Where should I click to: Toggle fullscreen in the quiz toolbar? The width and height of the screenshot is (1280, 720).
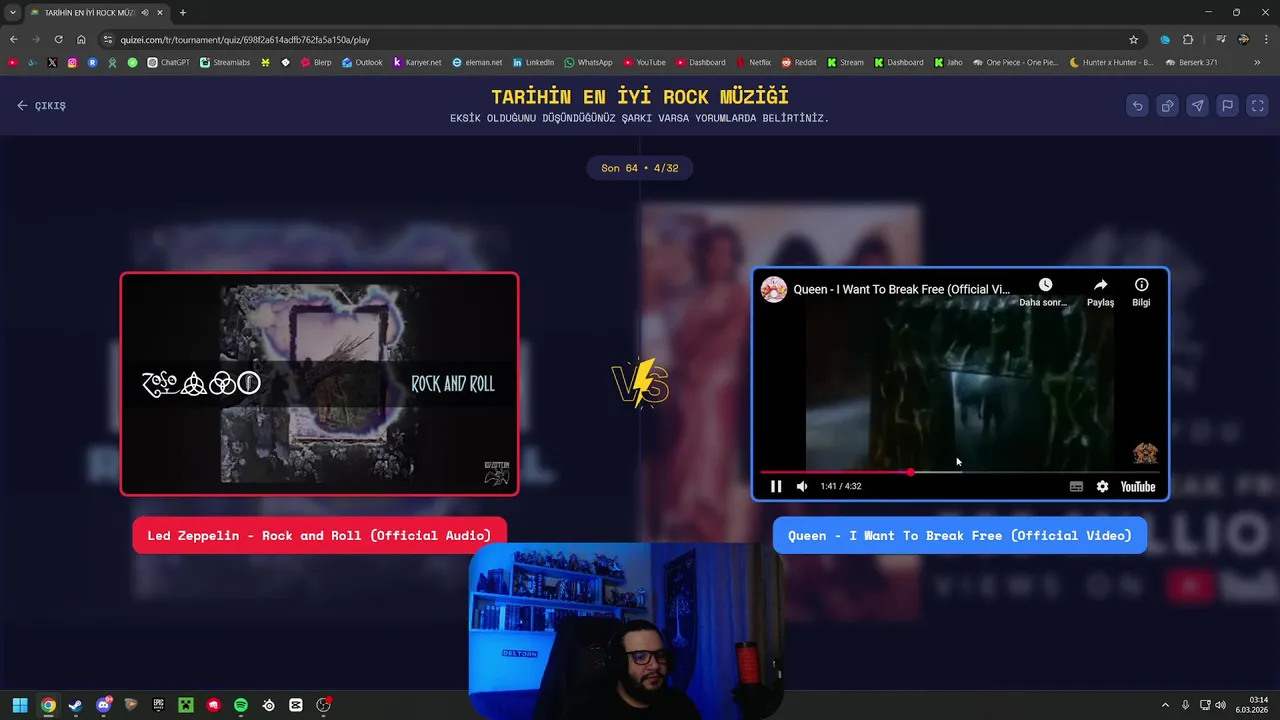[1258, 106]
